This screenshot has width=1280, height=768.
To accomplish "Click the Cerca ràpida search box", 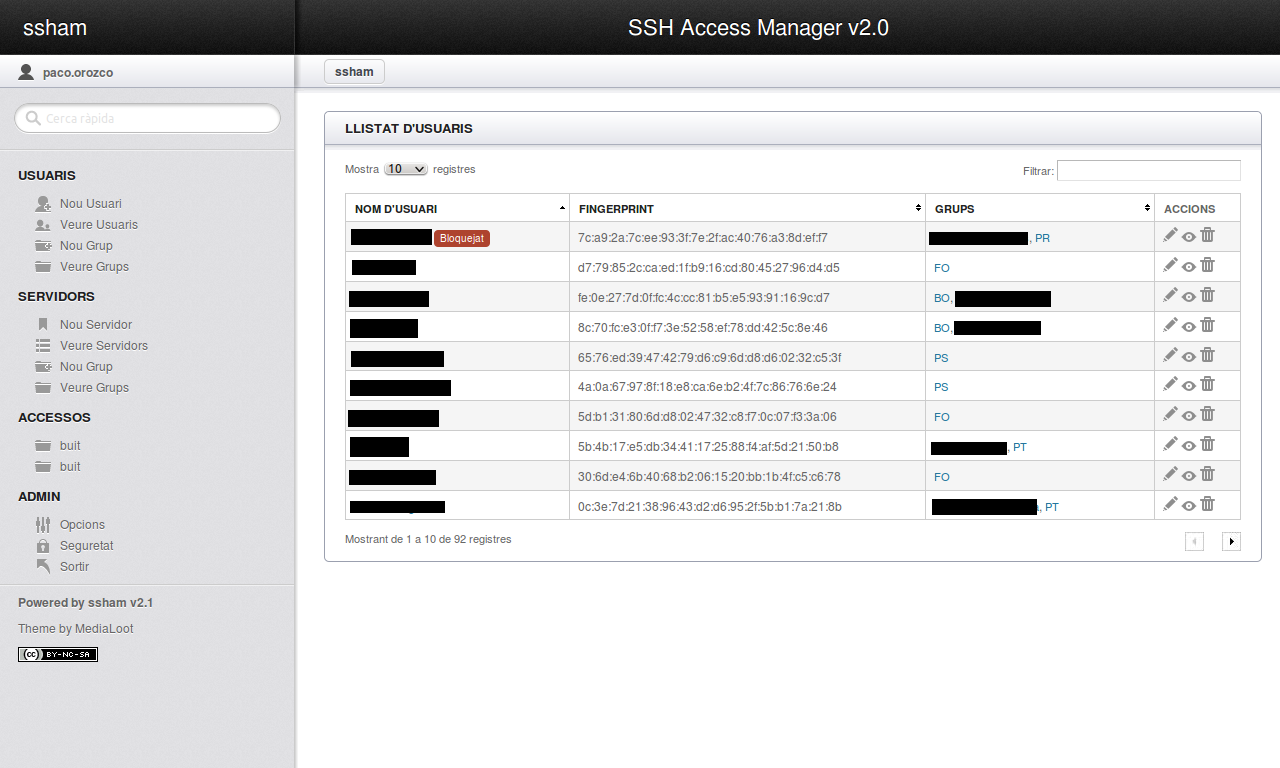I will point(147,118).
